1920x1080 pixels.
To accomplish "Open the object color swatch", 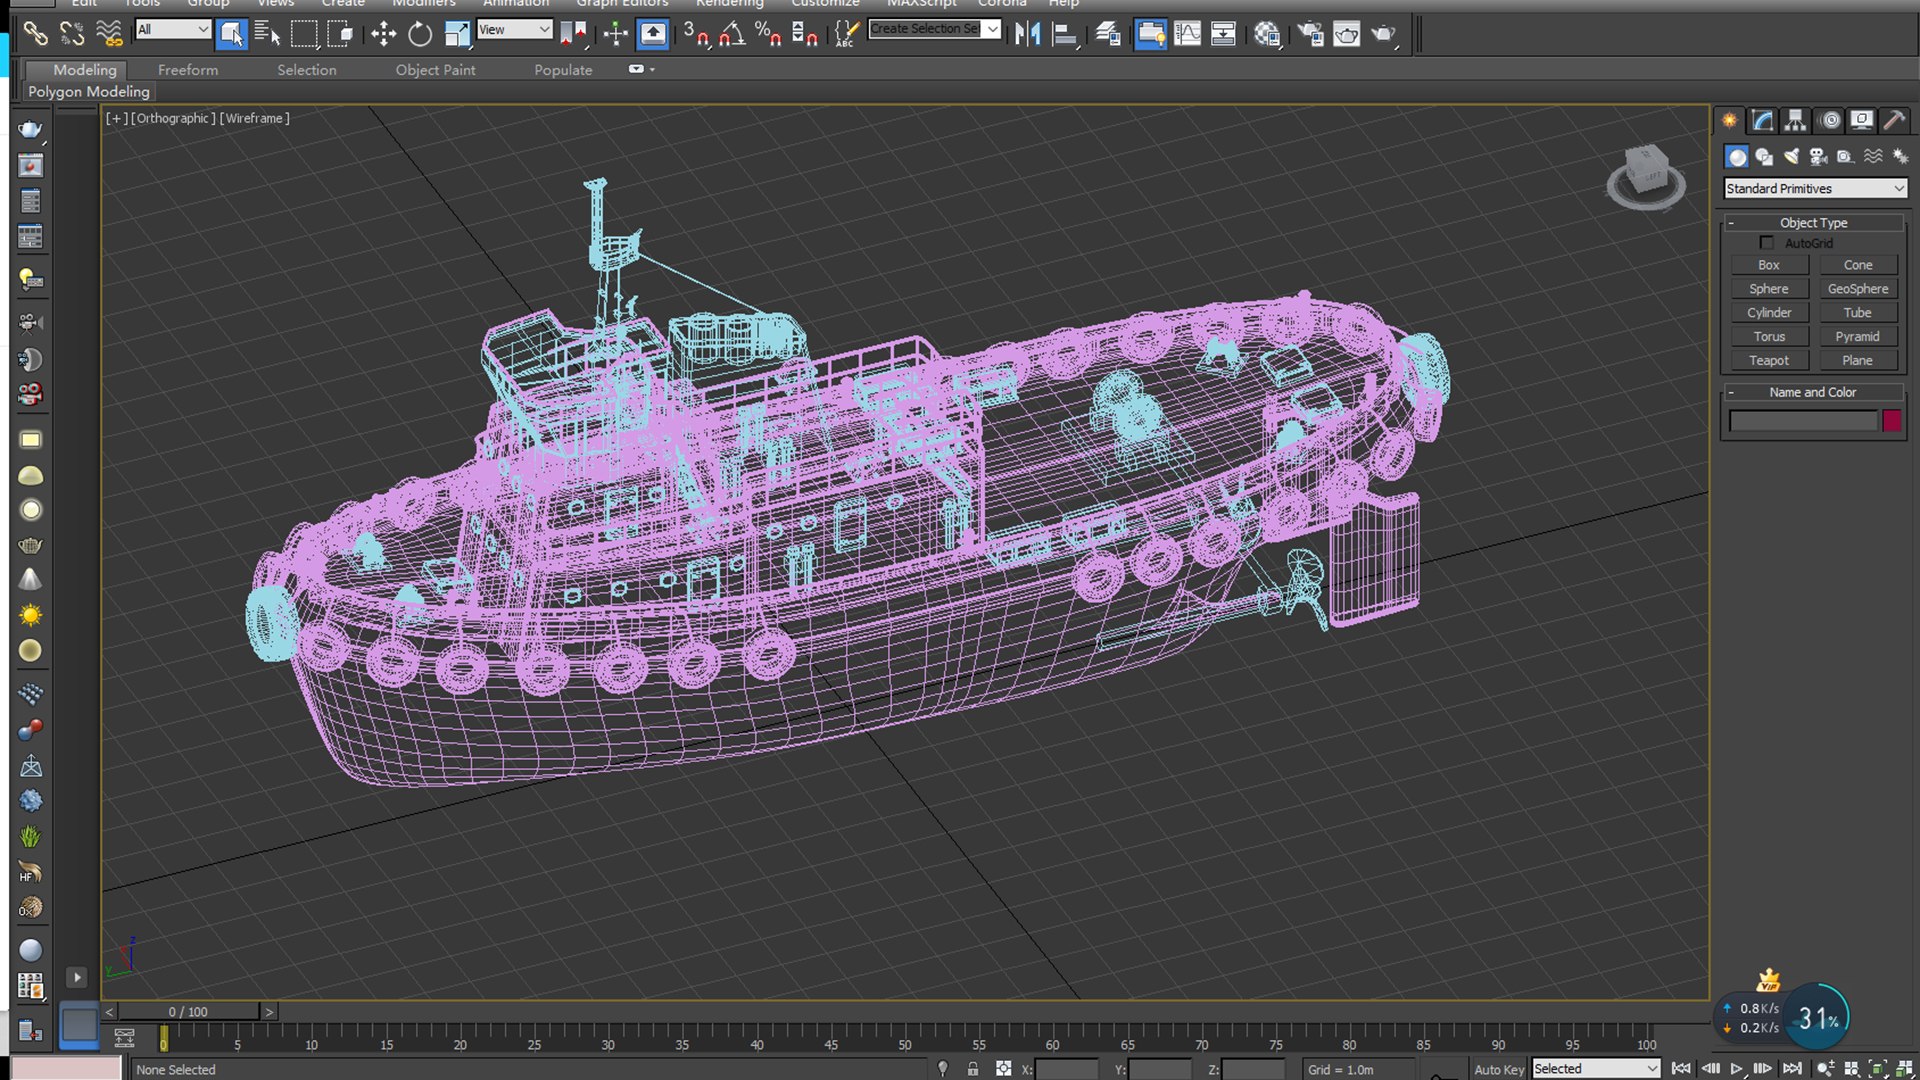I will (1892, 421).
